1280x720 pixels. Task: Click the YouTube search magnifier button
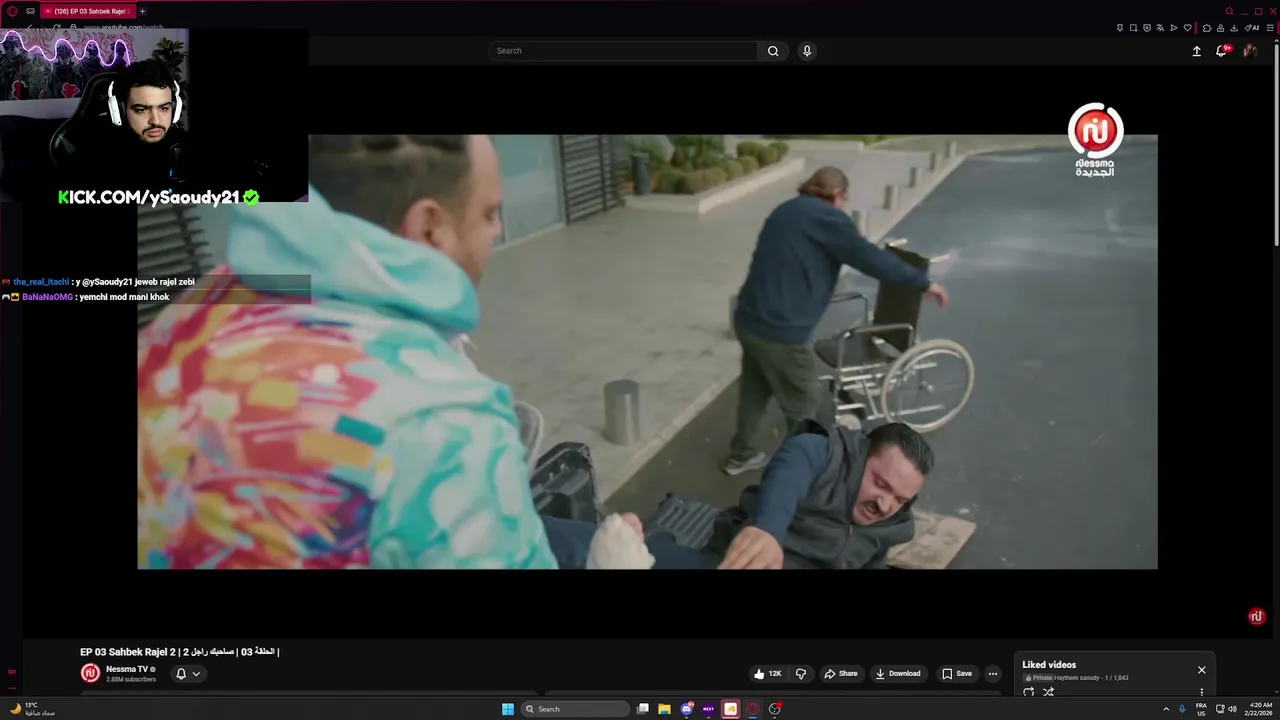tap(773, 51)
